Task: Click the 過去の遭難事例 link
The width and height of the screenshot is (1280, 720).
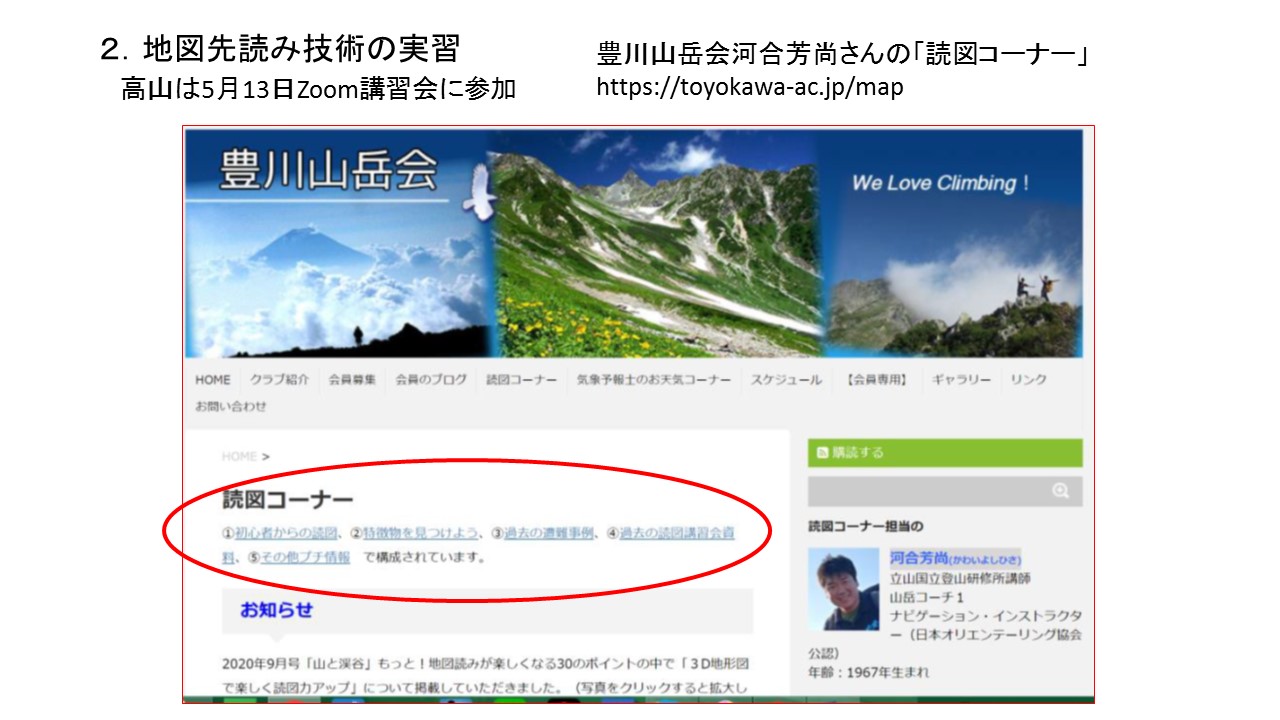Action: pyautogui.click(x=549, y=533)
